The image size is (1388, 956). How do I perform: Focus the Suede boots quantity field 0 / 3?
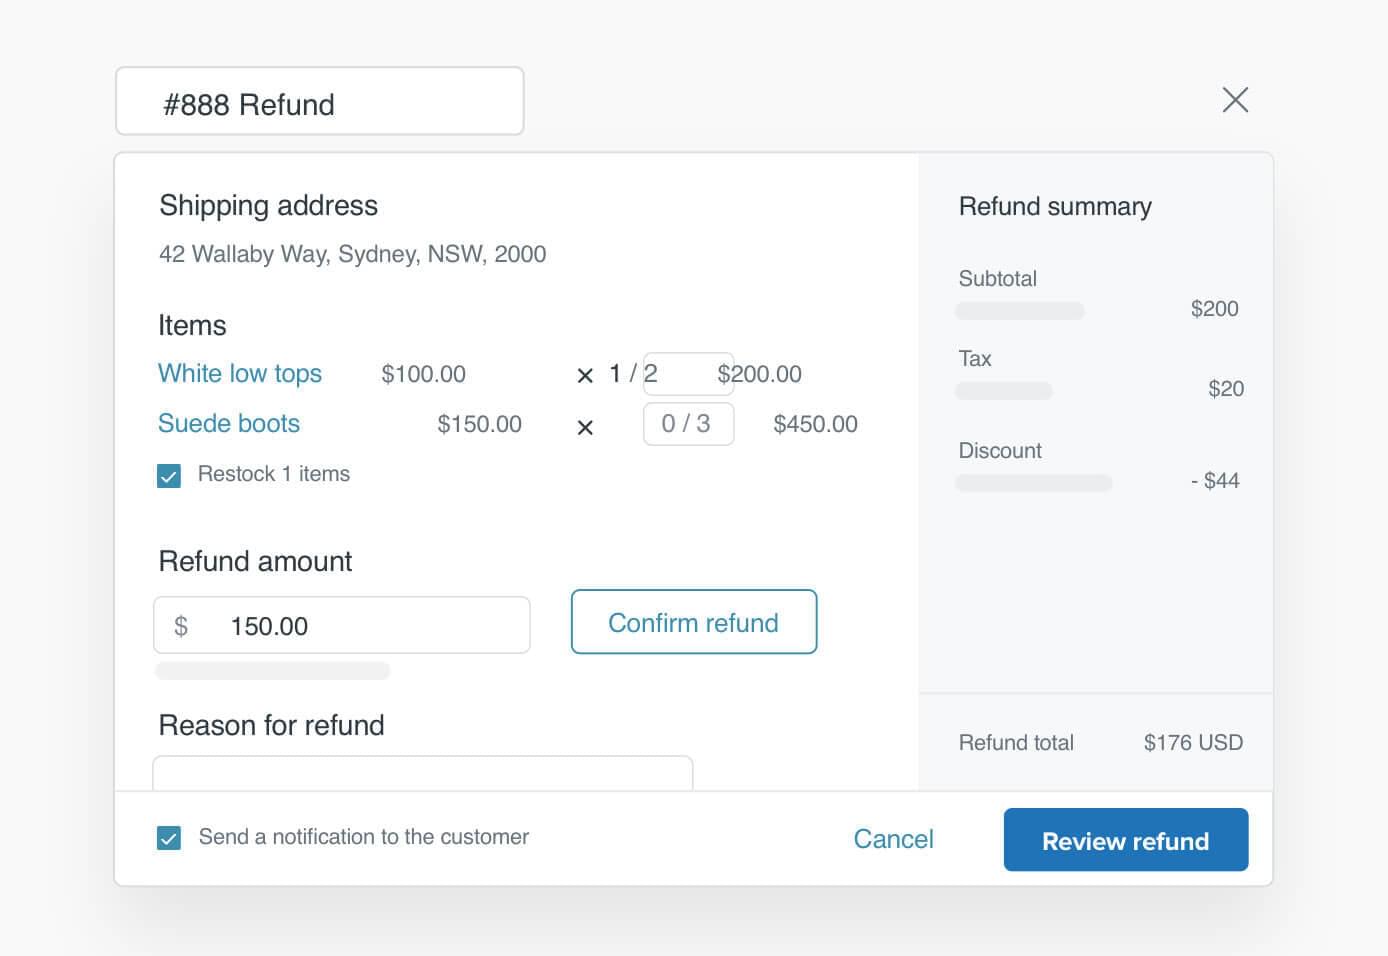[688, 424]
